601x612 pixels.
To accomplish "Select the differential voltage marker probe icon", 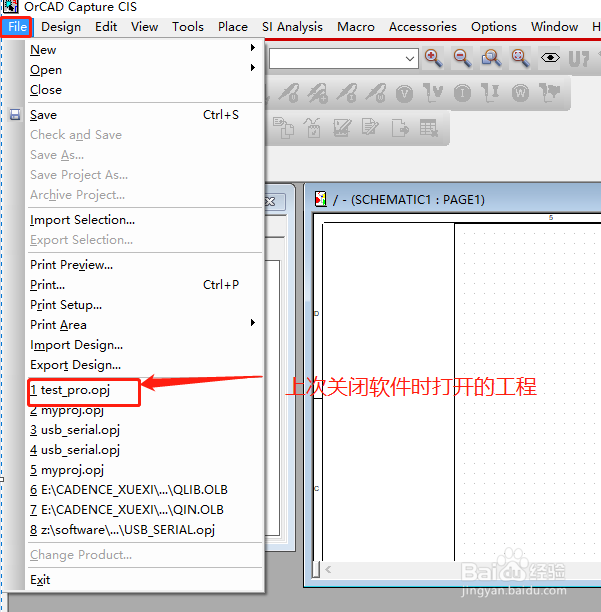I will click(318, 93).
